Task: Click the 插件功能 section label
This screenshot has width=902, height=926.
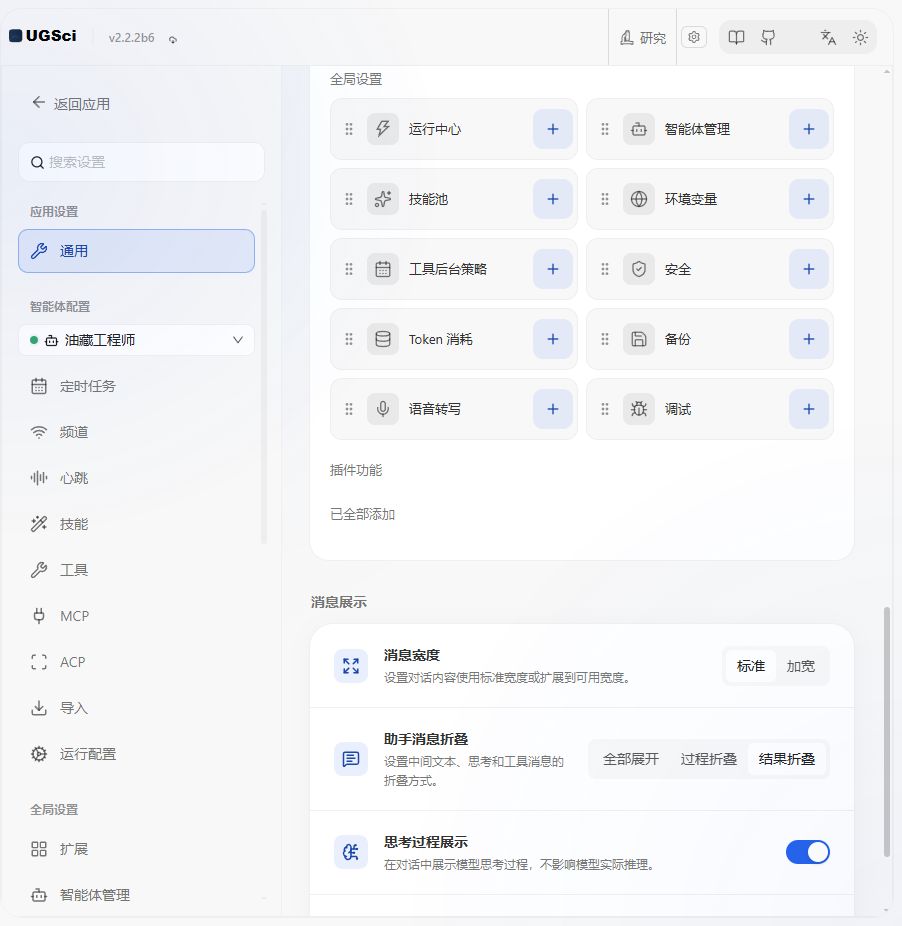Action: pyautogui.click(x=356, y=470)
